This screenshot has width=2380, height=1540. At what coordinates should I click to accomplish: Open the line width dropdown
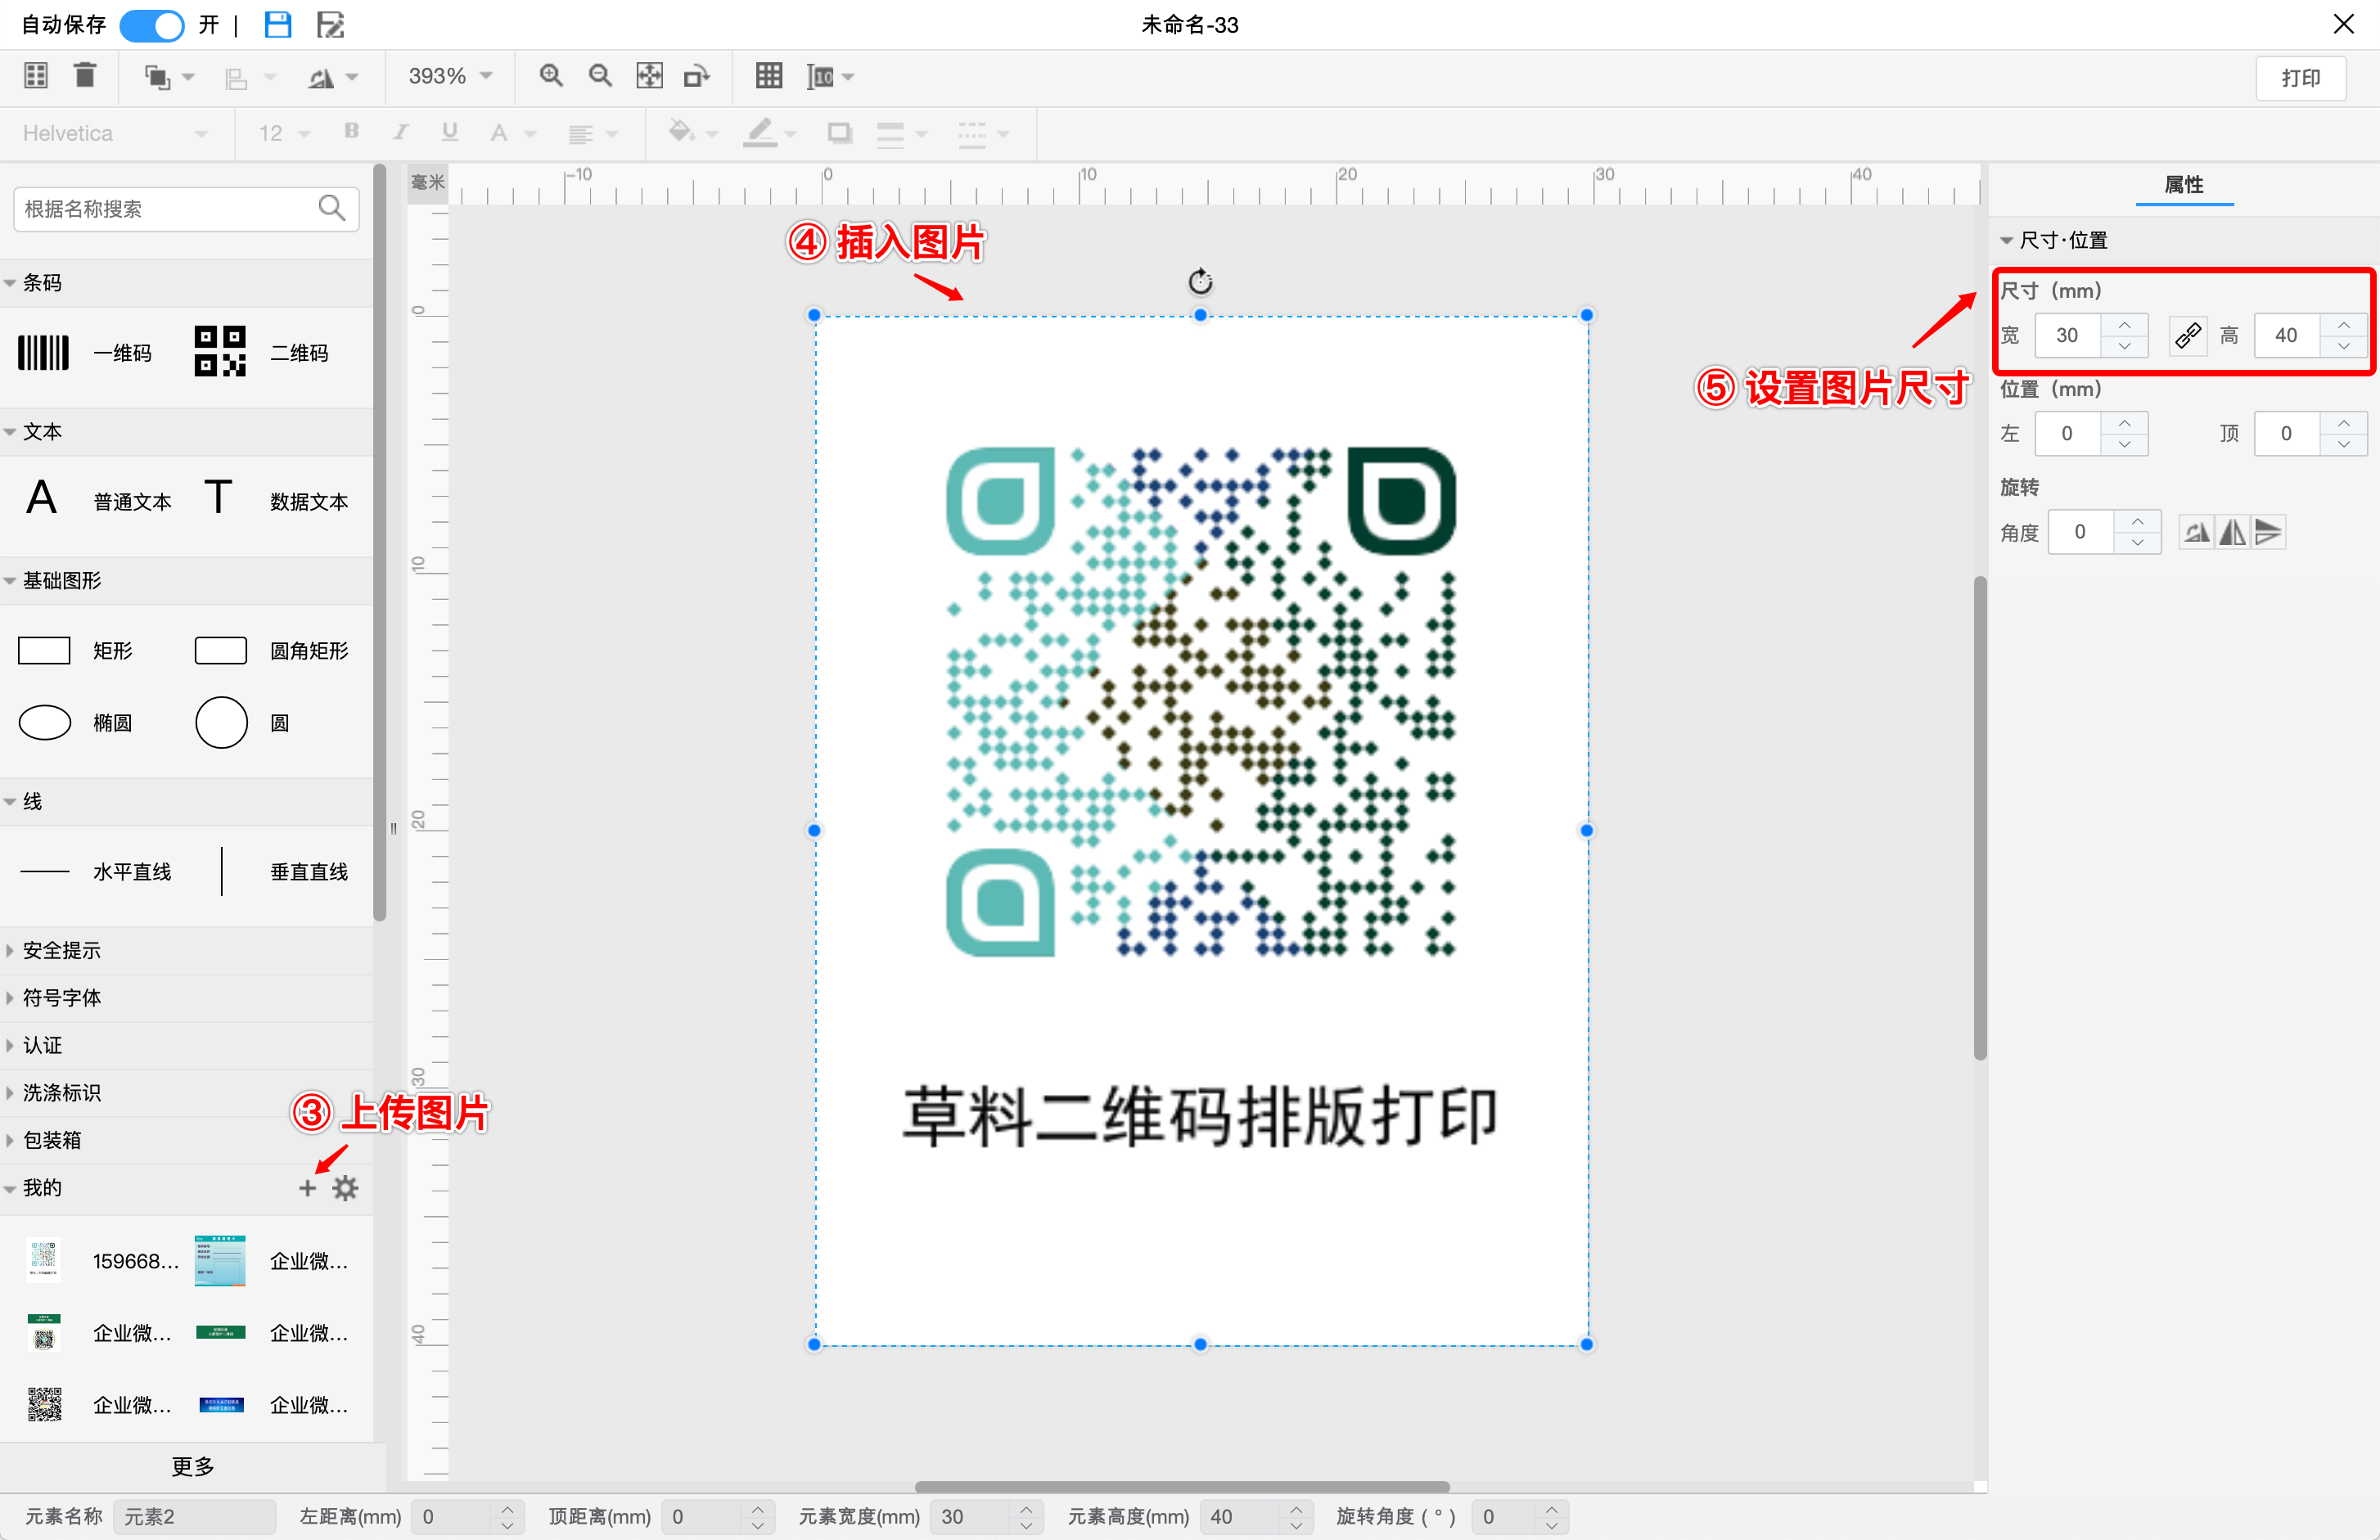(902, 133)
